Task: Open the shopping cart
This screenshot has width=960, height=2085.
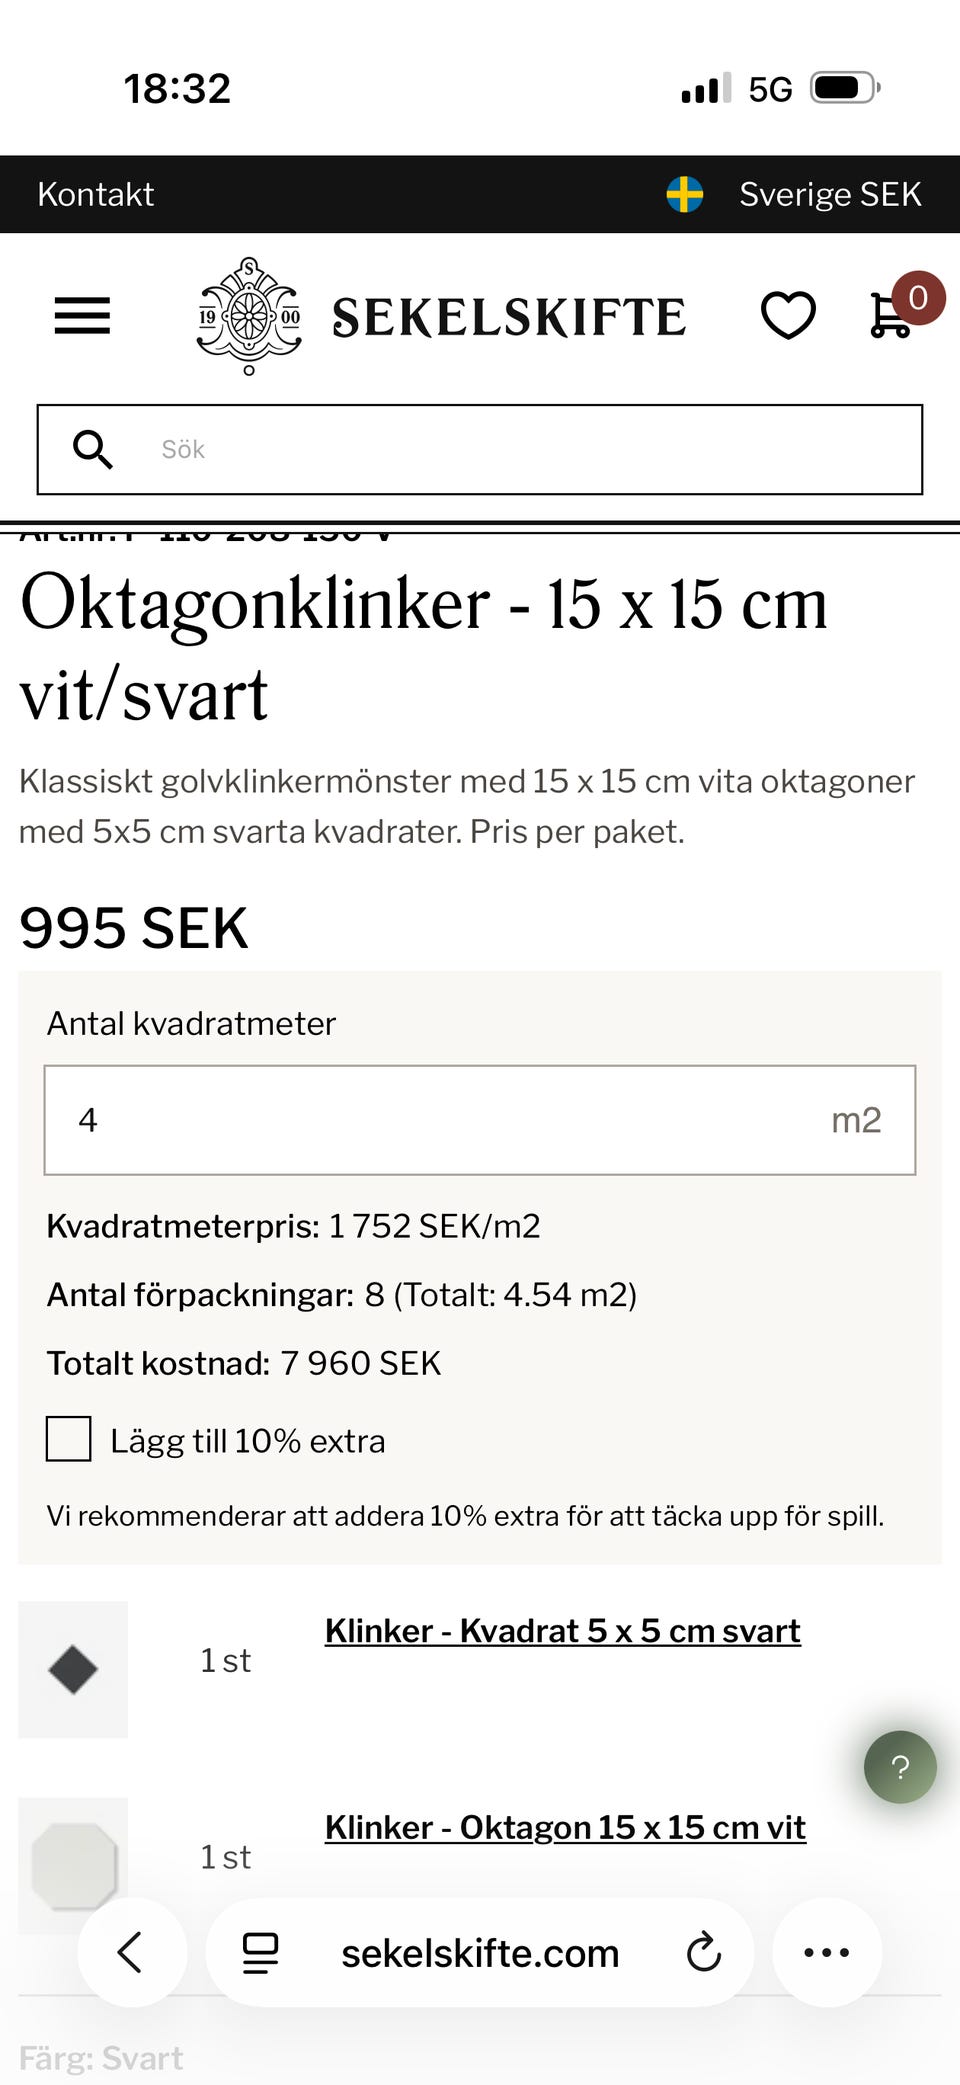Action: tap(890, 315)
